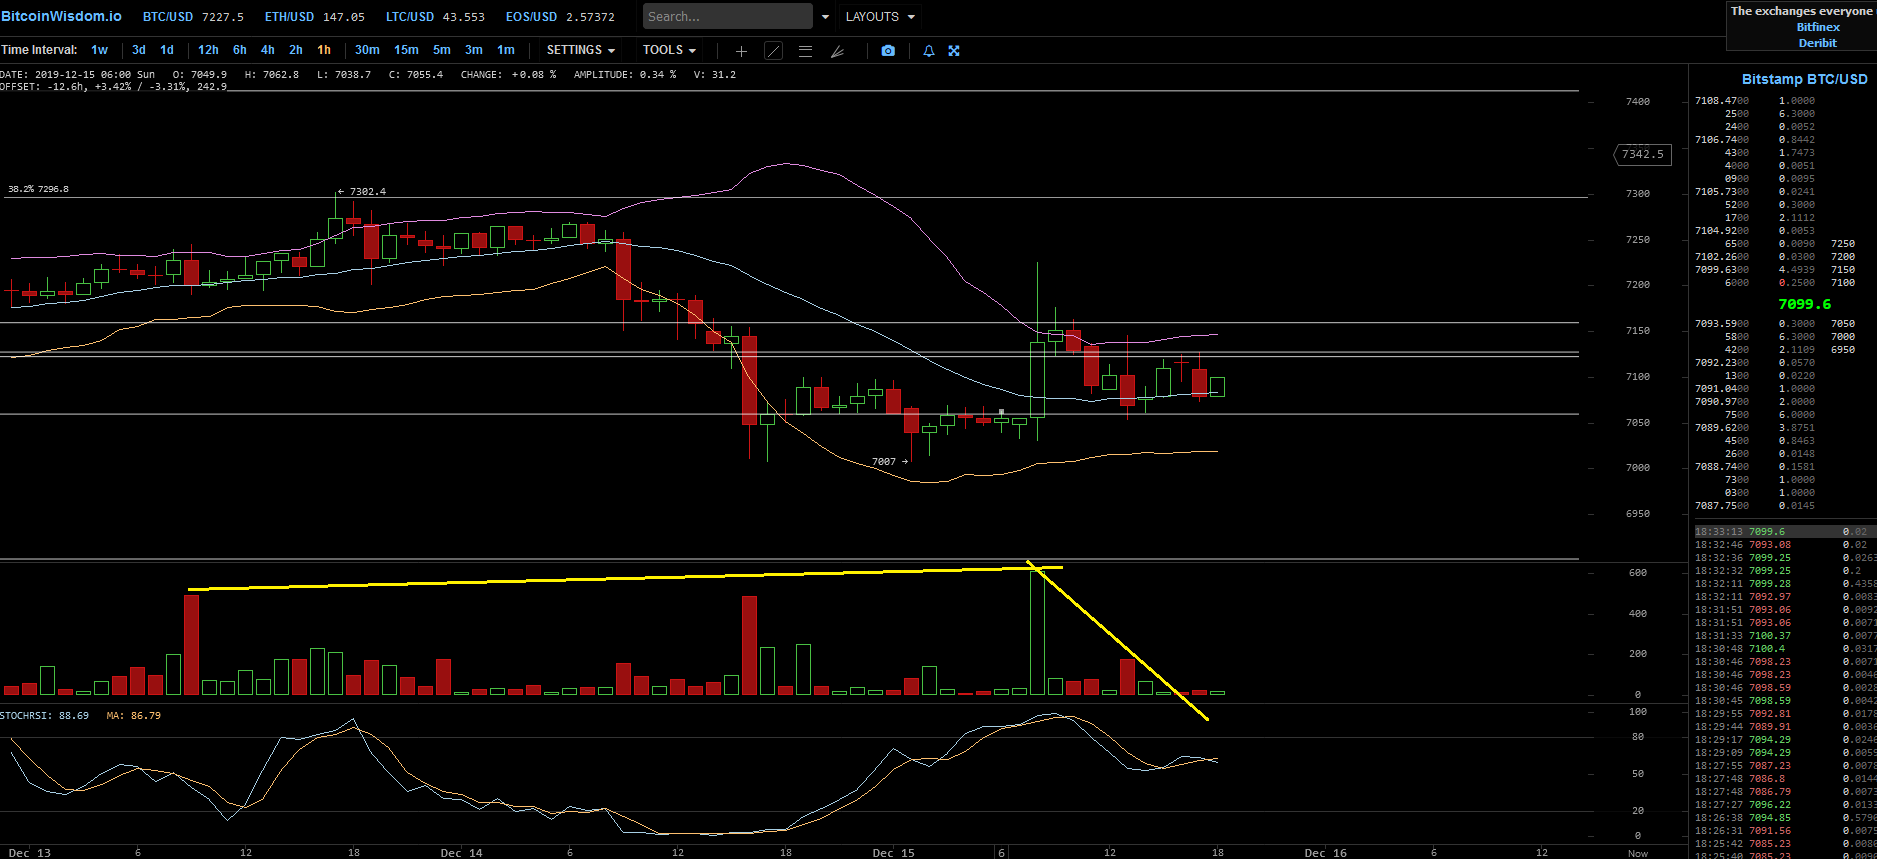This screenshot has width=1877, height=859.
Task: Click the 18:29:55 trade at 7092.81
Action: click(1785, 714)
